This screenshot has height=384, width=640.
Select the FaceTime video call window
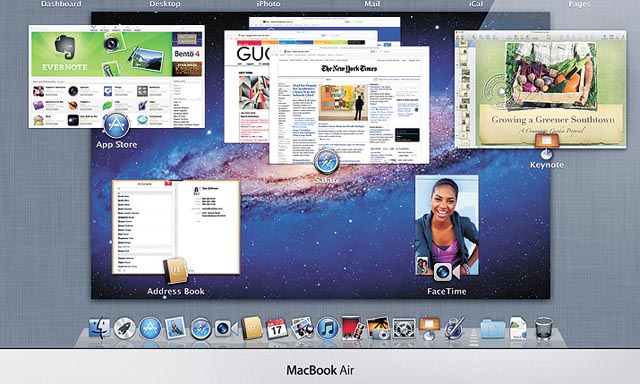pyautogui.click(x=447, y=225)
